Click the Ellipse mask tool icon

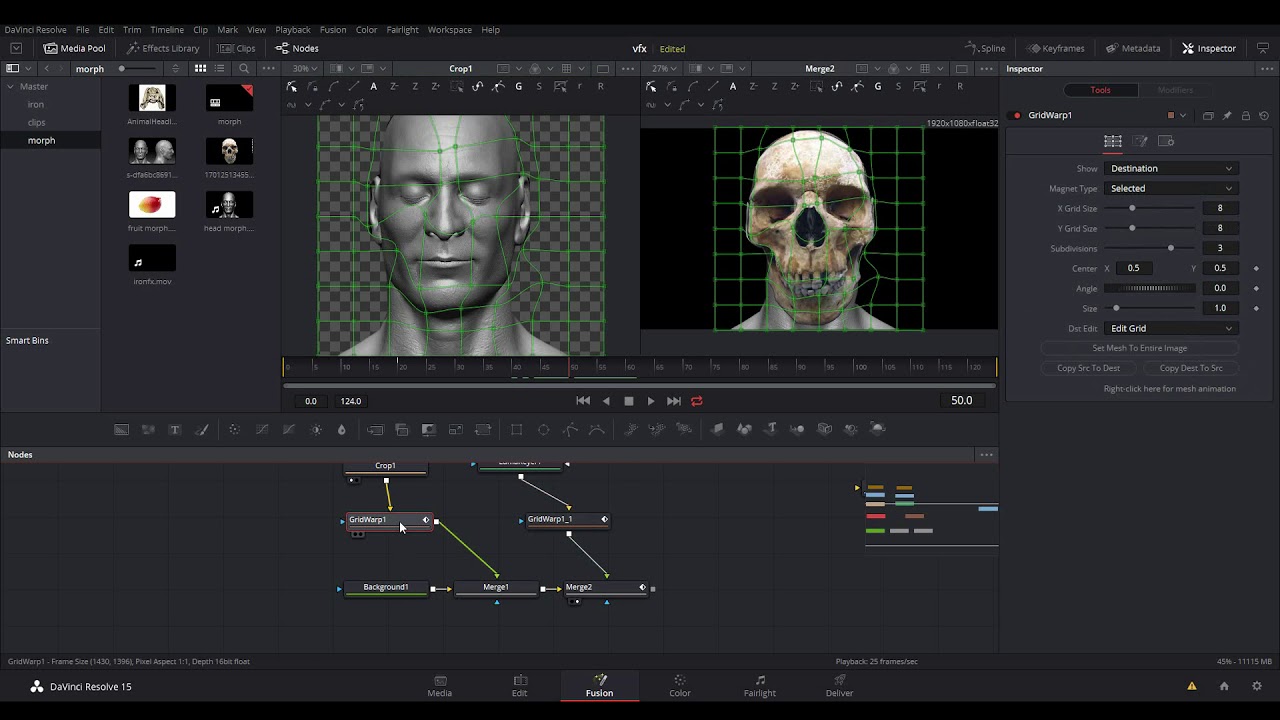543,429
